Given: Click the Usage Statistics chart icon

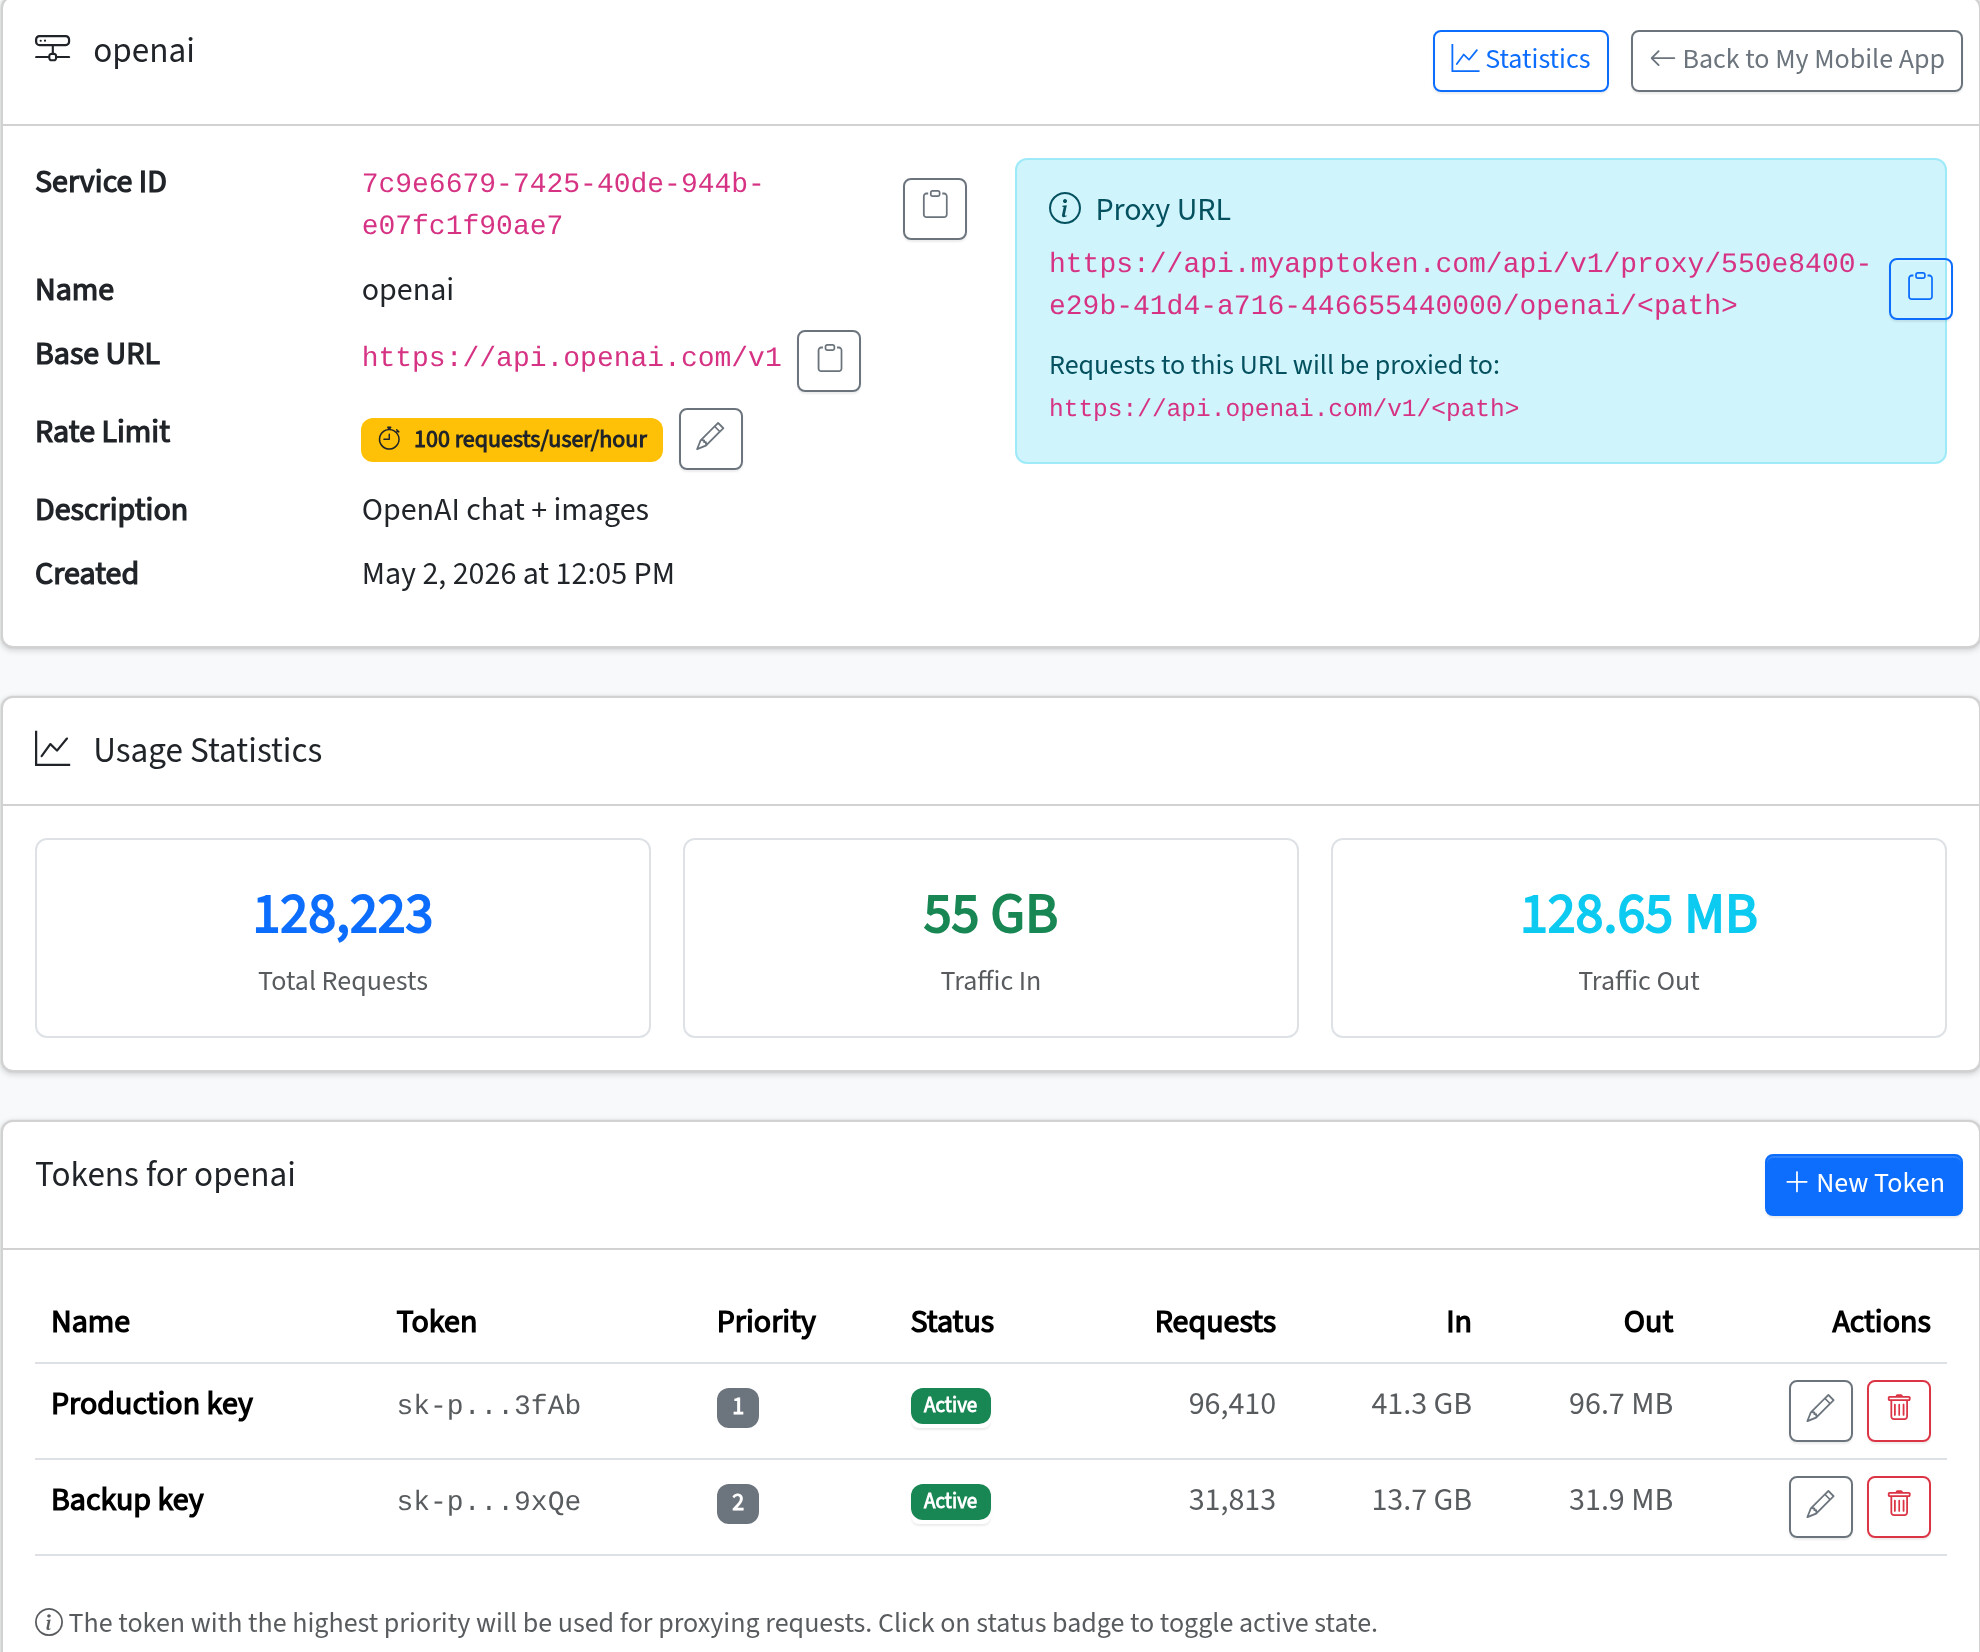Looking at the screenshot, I should point(52,749).
